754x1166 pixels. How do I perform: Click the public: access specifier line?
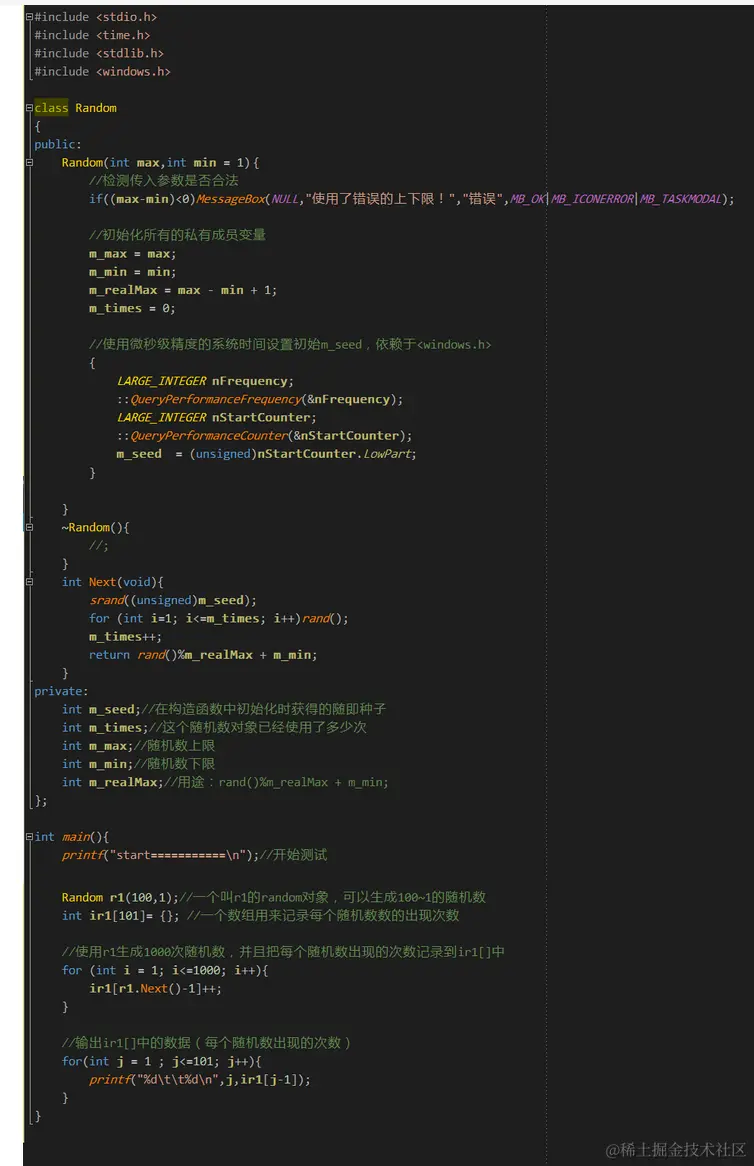tap(58, 144)
